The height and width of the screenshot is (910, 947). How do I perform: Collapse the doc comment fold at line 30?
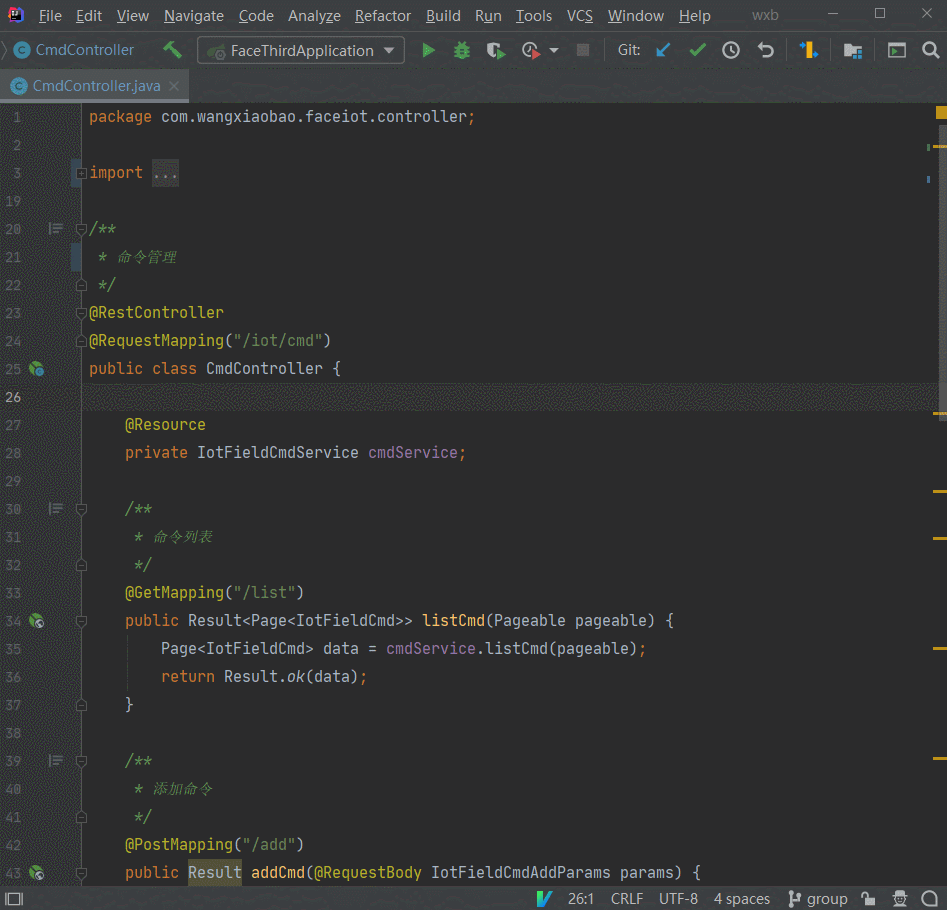81,509
